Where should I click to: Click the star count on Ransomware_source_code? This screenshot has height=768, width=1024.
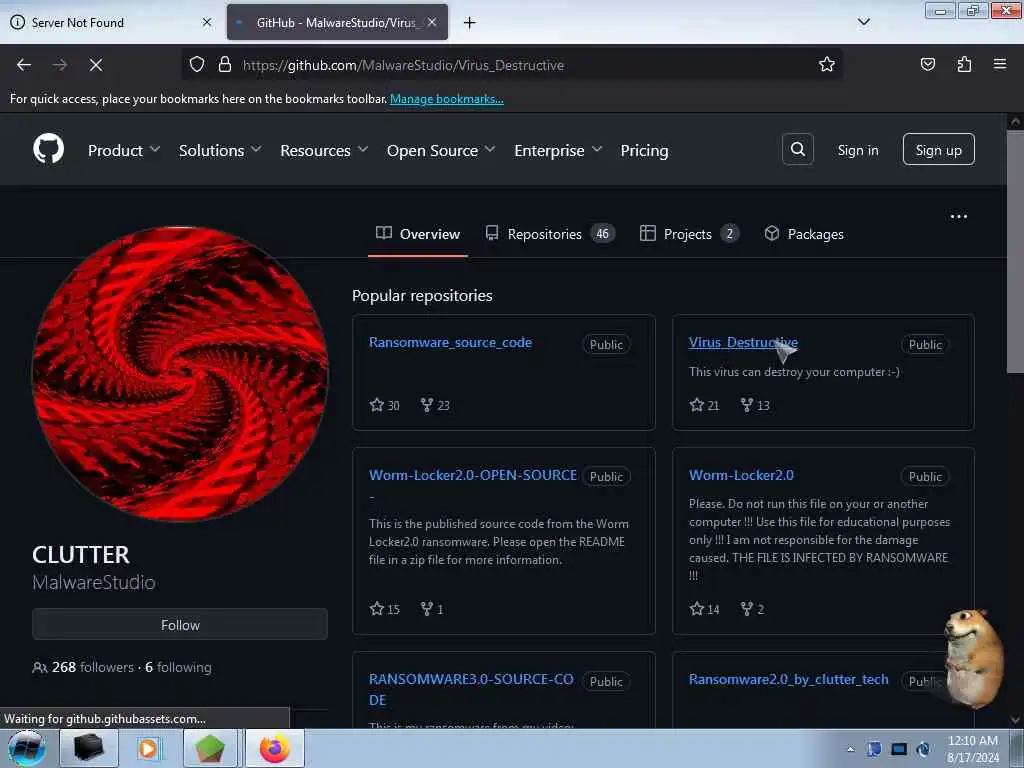tap(385, 405)
